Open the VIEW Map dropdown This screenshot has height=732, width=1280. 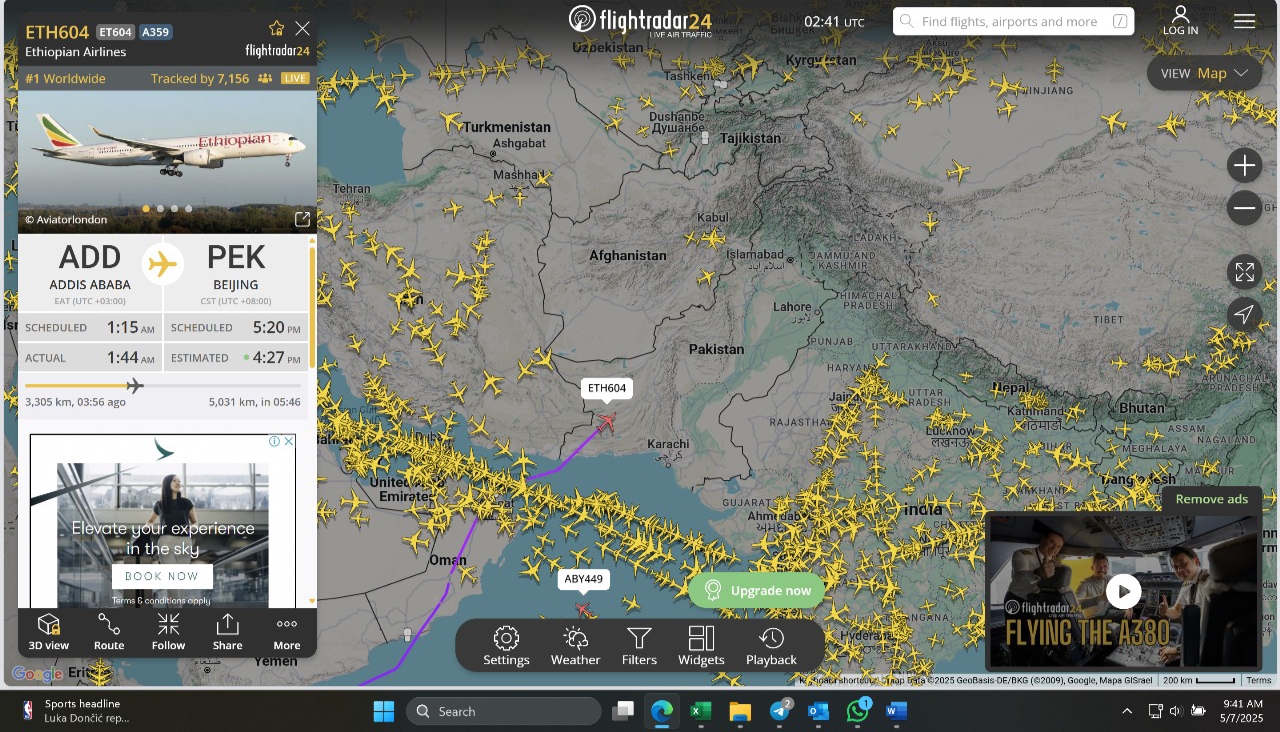pos(1204,73)
